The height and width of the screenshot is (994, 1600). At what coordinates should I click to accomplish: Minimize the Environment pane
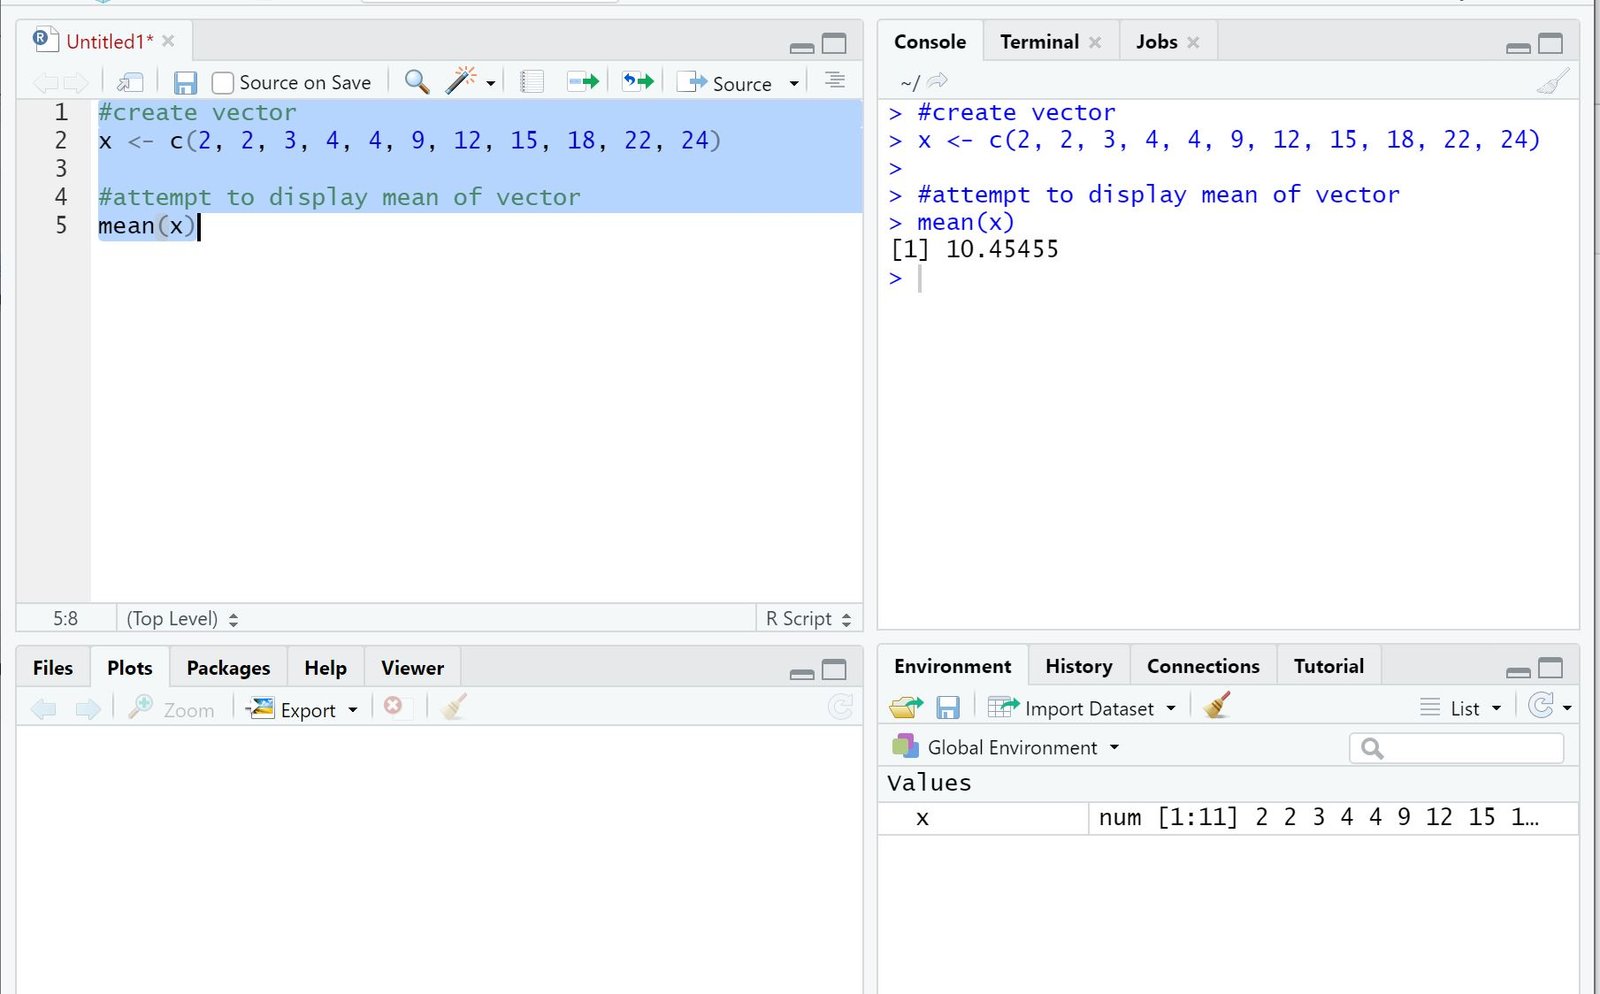tap(1518, 671)
